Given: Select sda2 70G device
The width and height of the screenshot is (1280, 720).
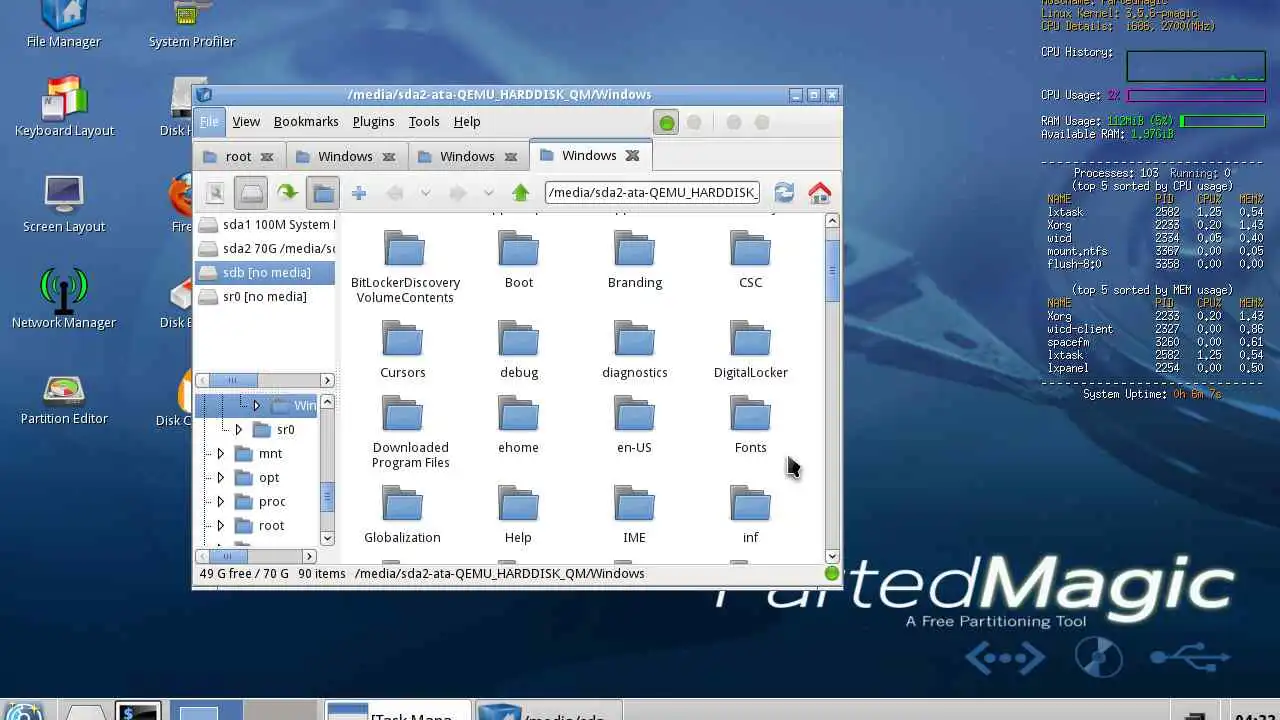Looking at the screenshot, I should pos(266,248).
